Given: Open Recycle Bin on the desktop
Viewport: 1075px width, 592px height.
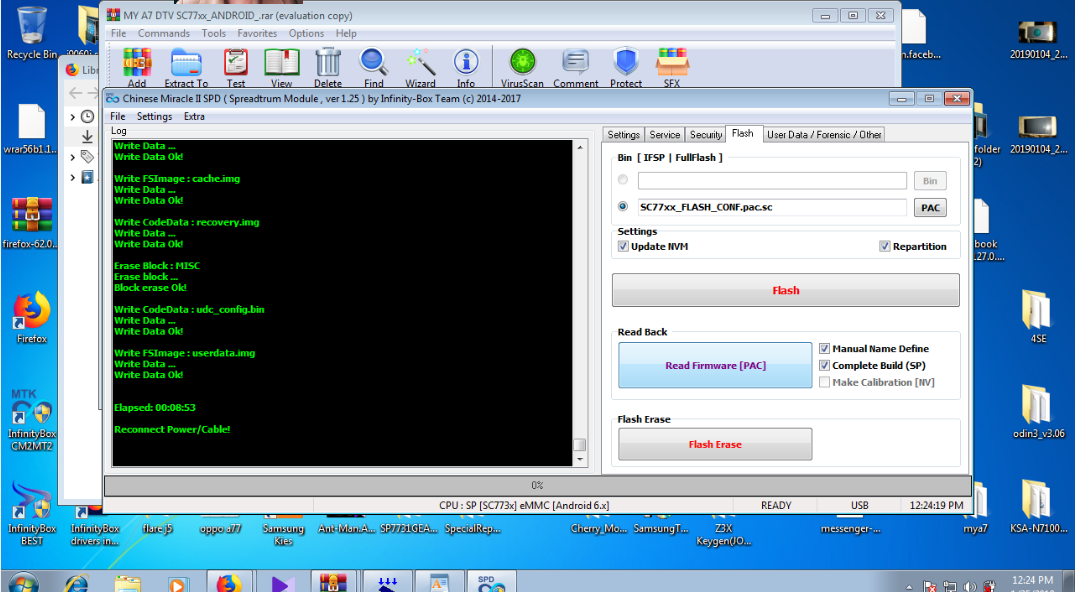Looking at the screenshot, I should pyautogui.click(x=32, y=33).
